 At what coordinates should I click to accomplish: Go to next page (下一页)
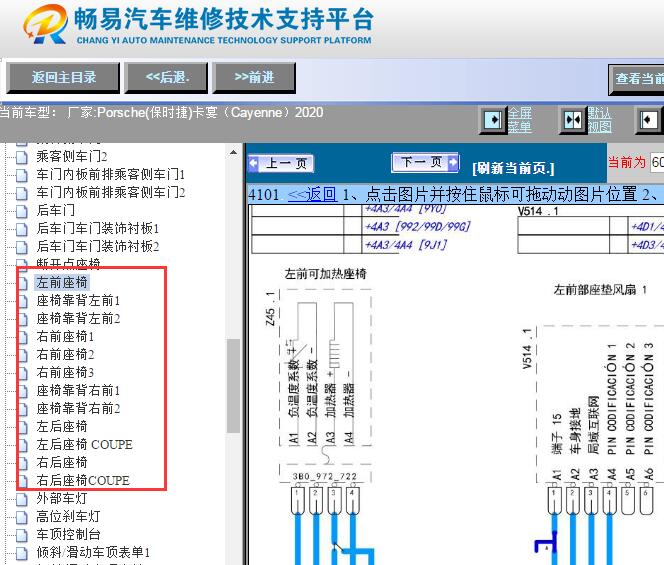(x=425, y=162)
